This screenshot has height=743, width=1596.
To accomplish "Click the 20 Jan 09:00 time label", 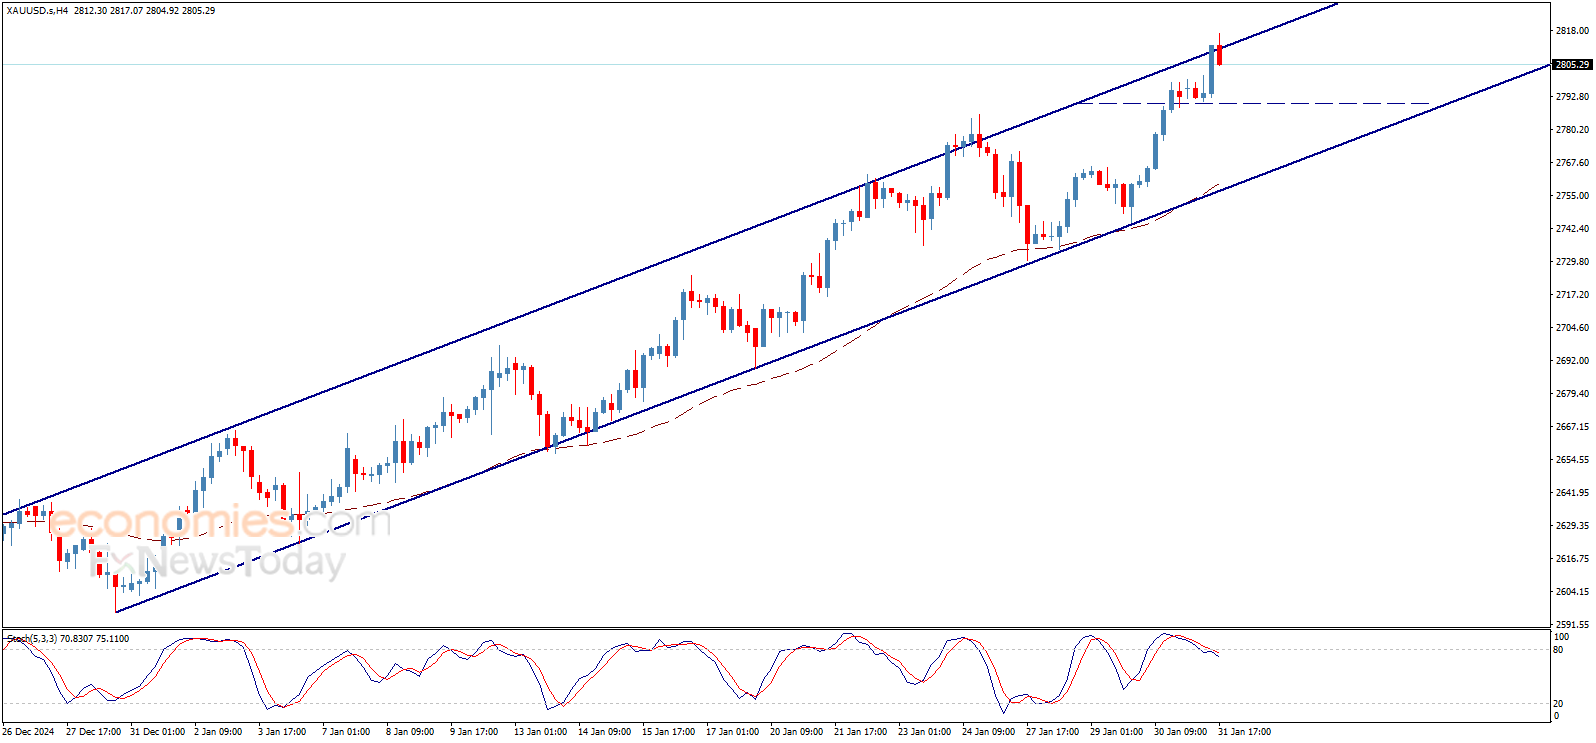I will (797, 732).
